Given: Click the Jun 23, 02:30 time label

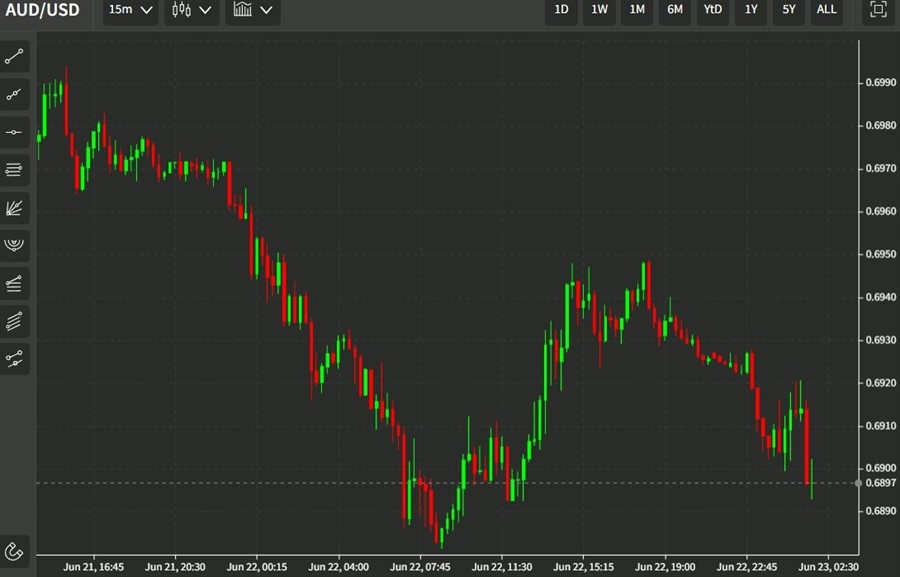Looking at the screenshot, I should click(x=828, y=567).
